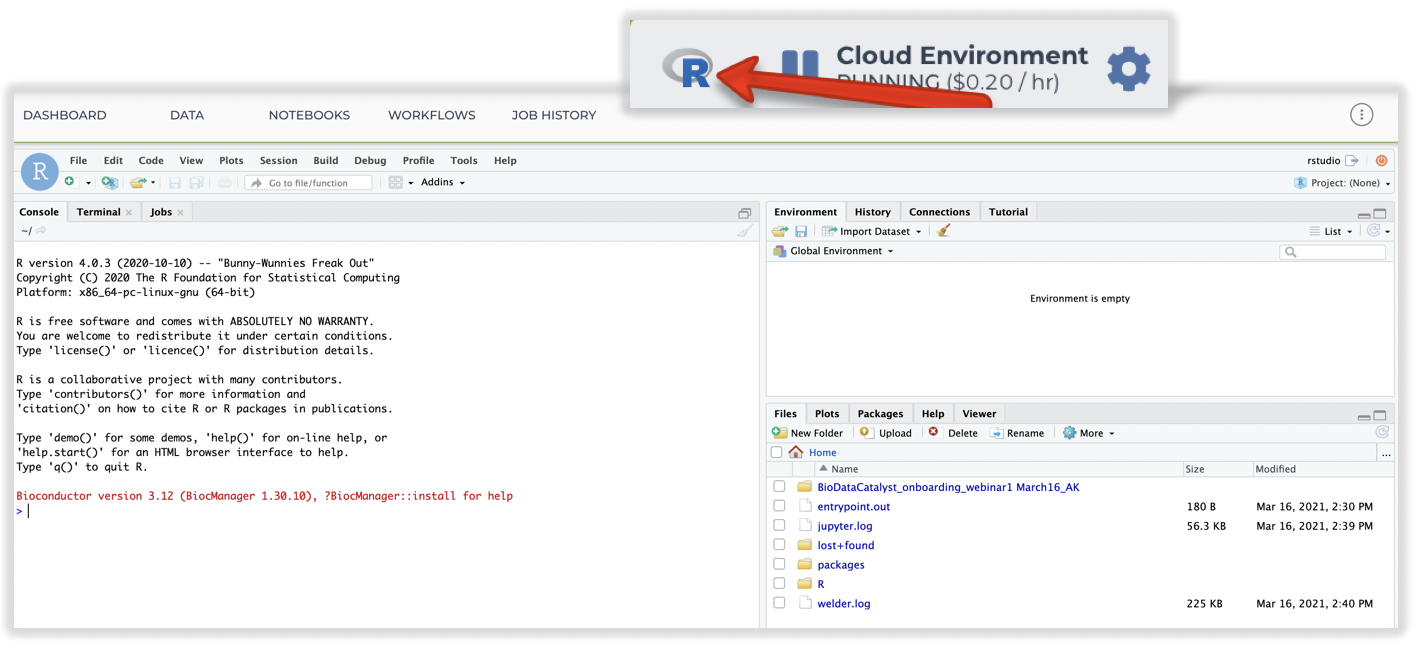Screen dimensions: 1424x664
Task: Select the jupyter.log file checkbox
Action: click(x=779, y=526)
